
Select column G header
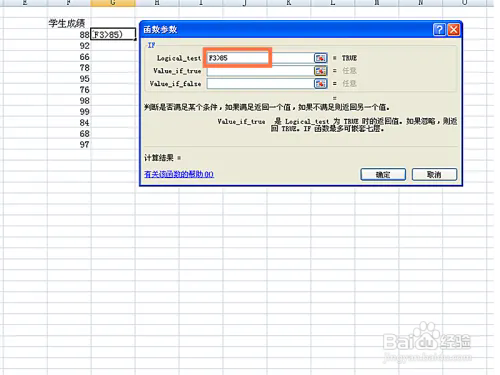(113, 3)
